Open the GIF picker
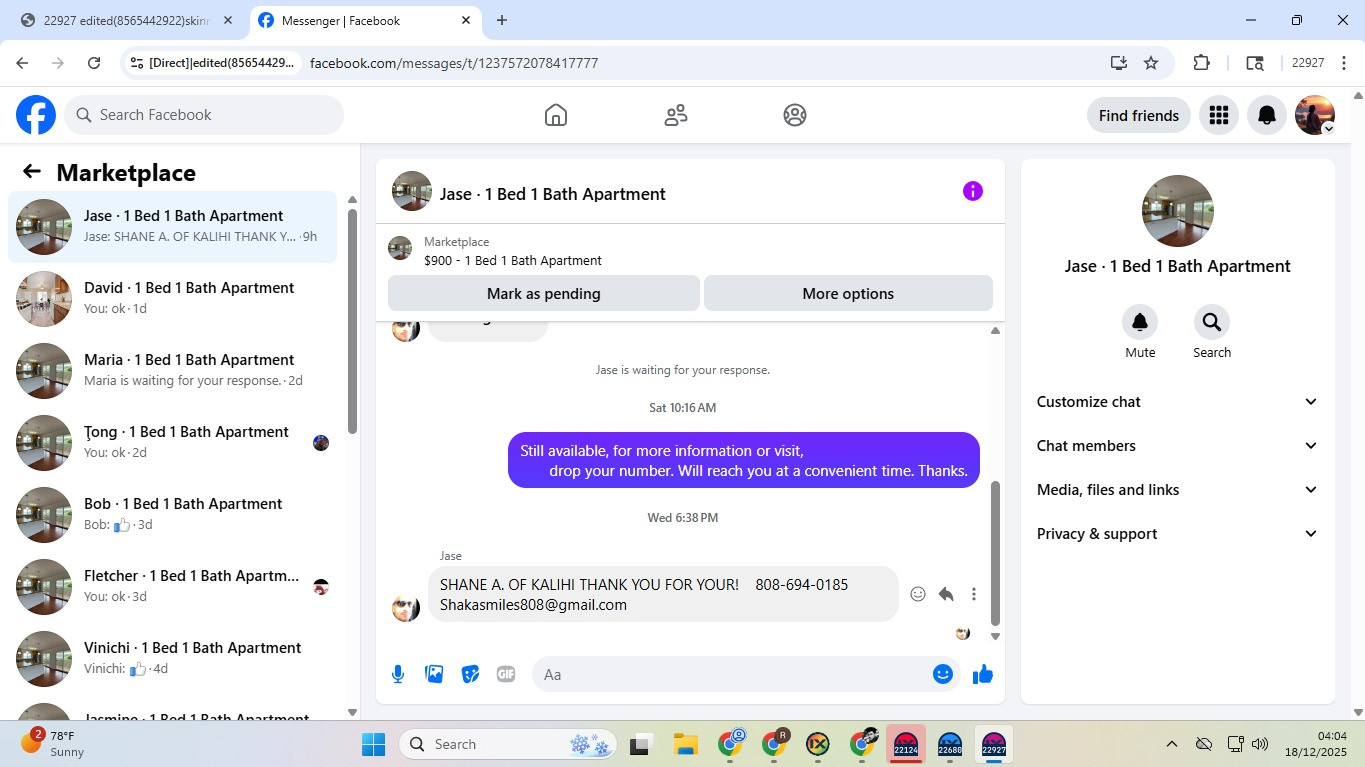 tap(506, 674)
